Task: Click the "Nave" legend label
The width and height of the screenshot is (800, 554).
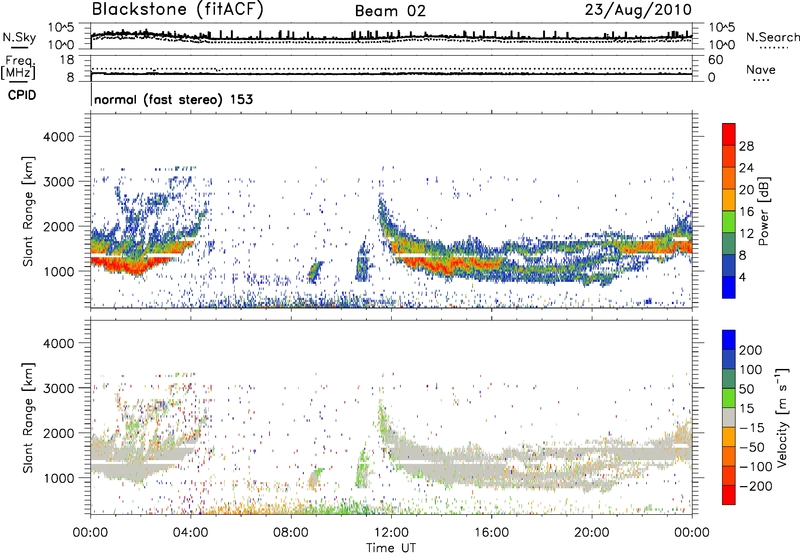Action: 760,69
